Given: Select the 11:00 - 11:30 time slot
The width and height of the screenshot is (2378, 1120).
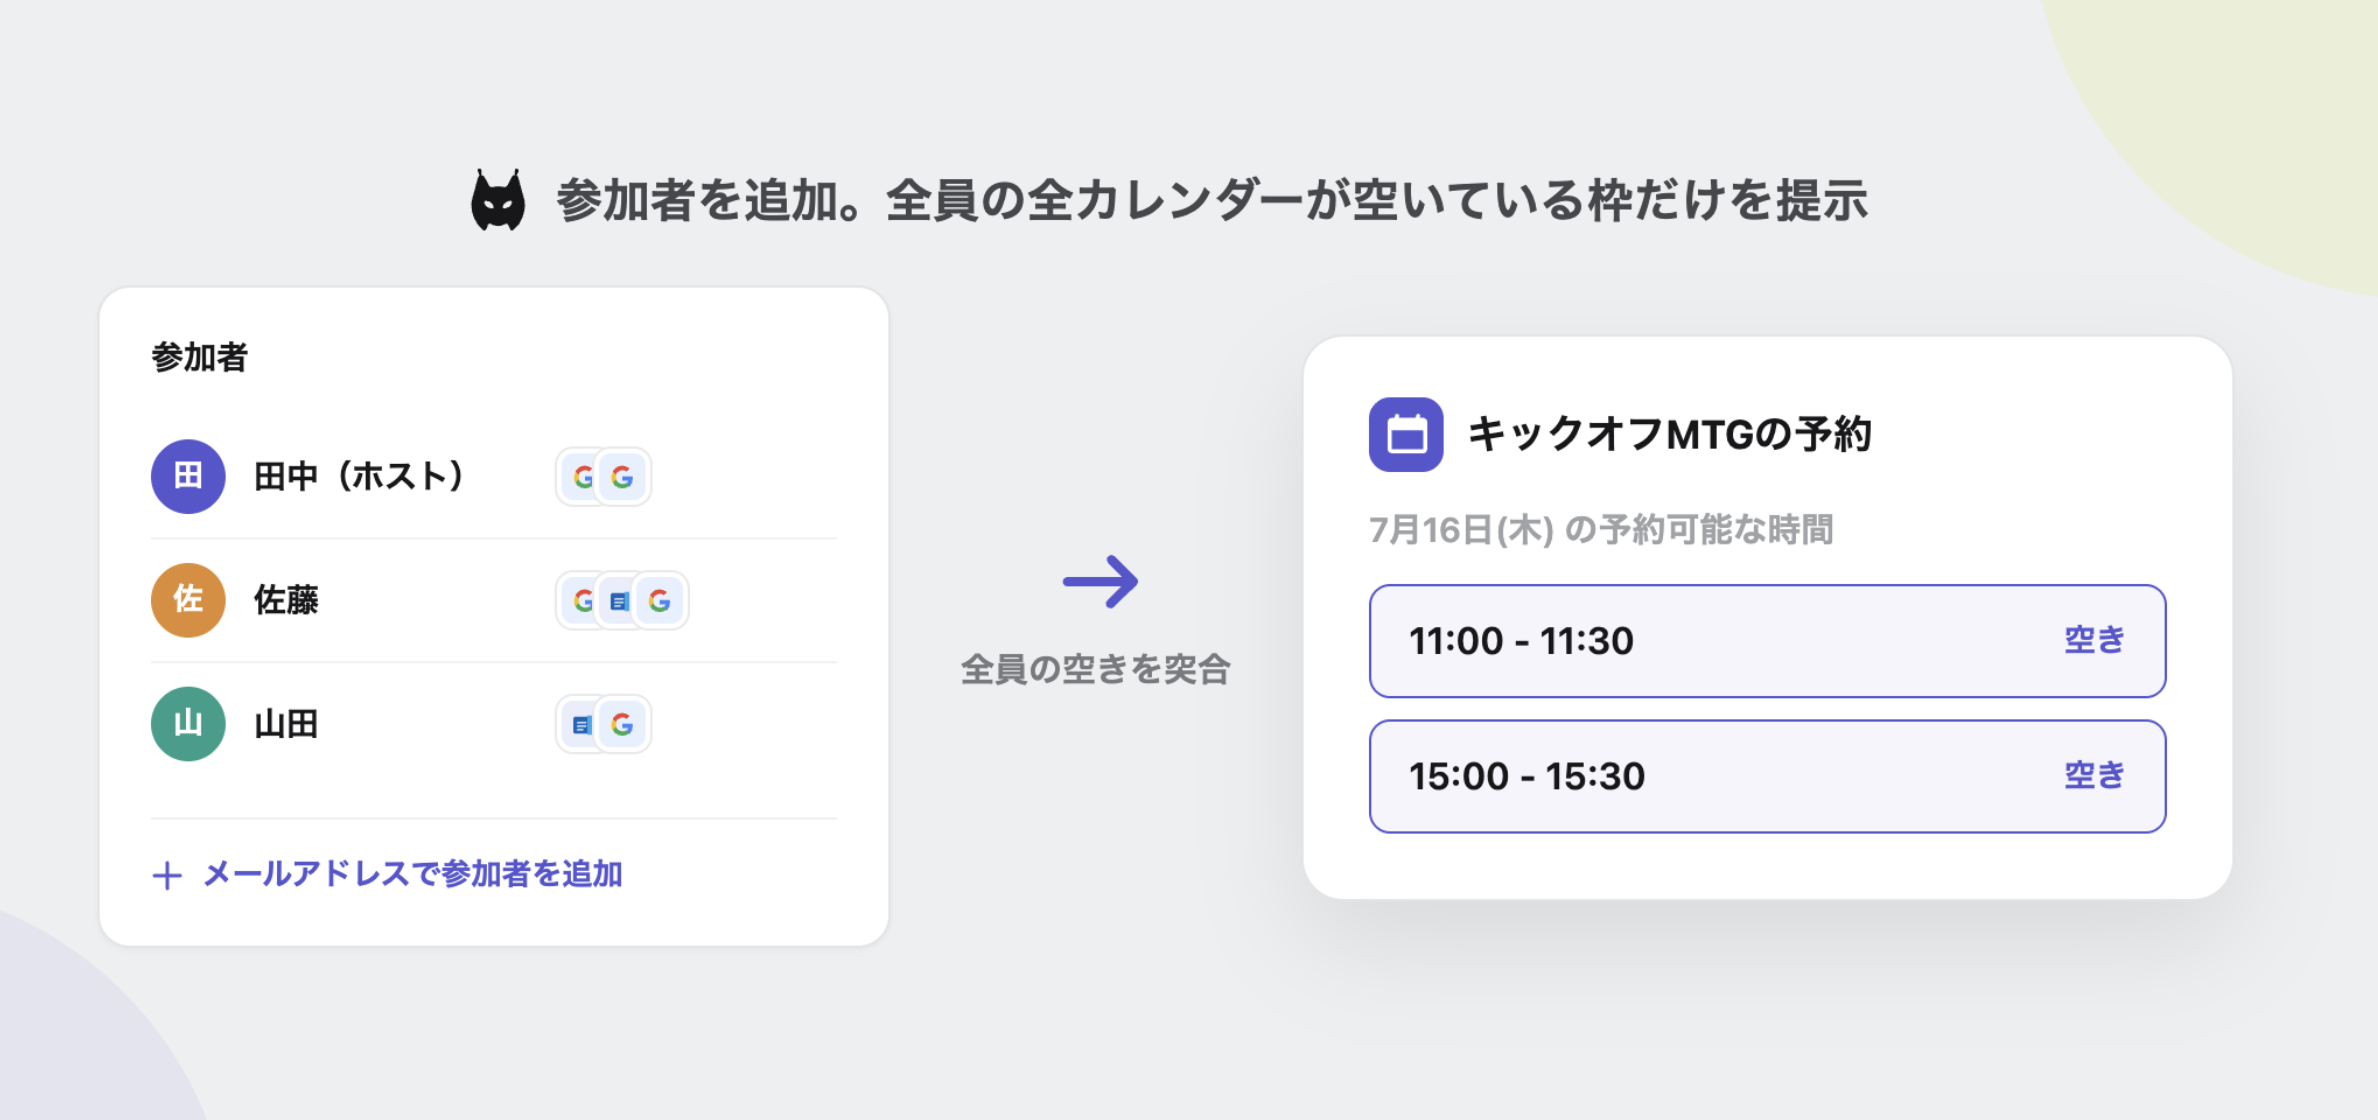Looking at the screenshot, I should pyautogui.click(x=1767, y=641).
